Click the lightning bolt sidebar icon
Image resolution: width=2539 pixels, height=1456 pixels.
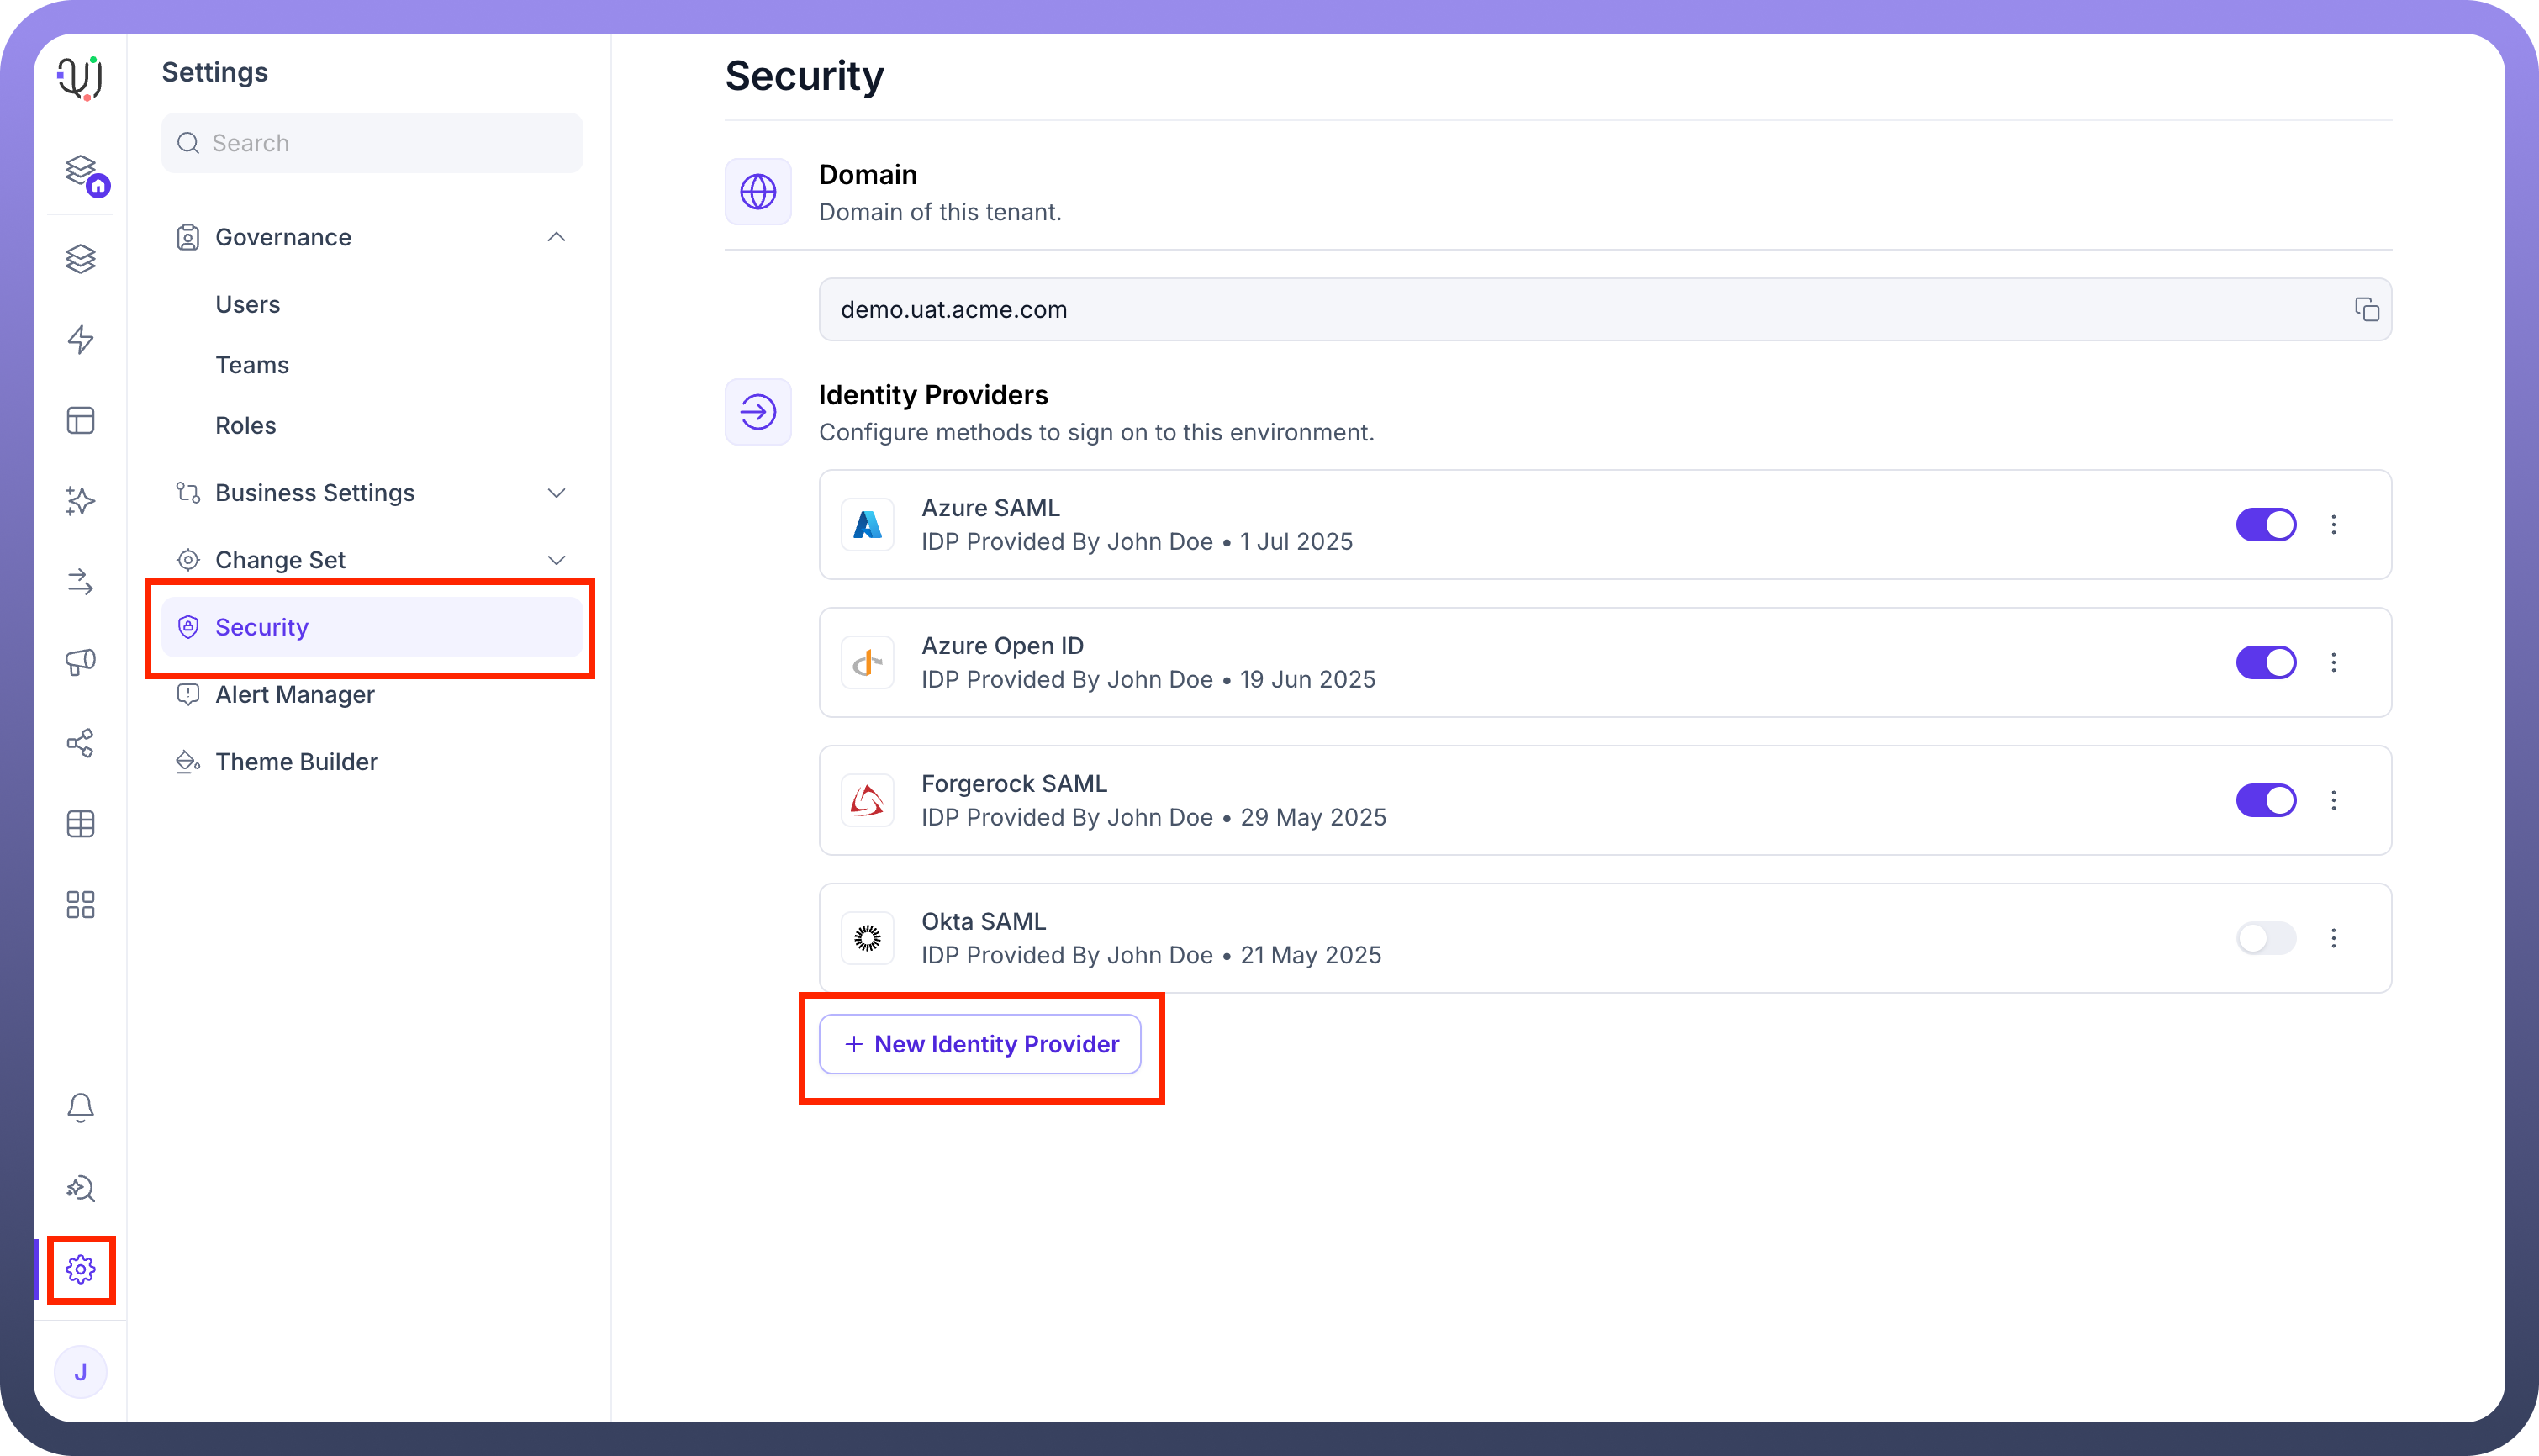click(x=80, y=340)
